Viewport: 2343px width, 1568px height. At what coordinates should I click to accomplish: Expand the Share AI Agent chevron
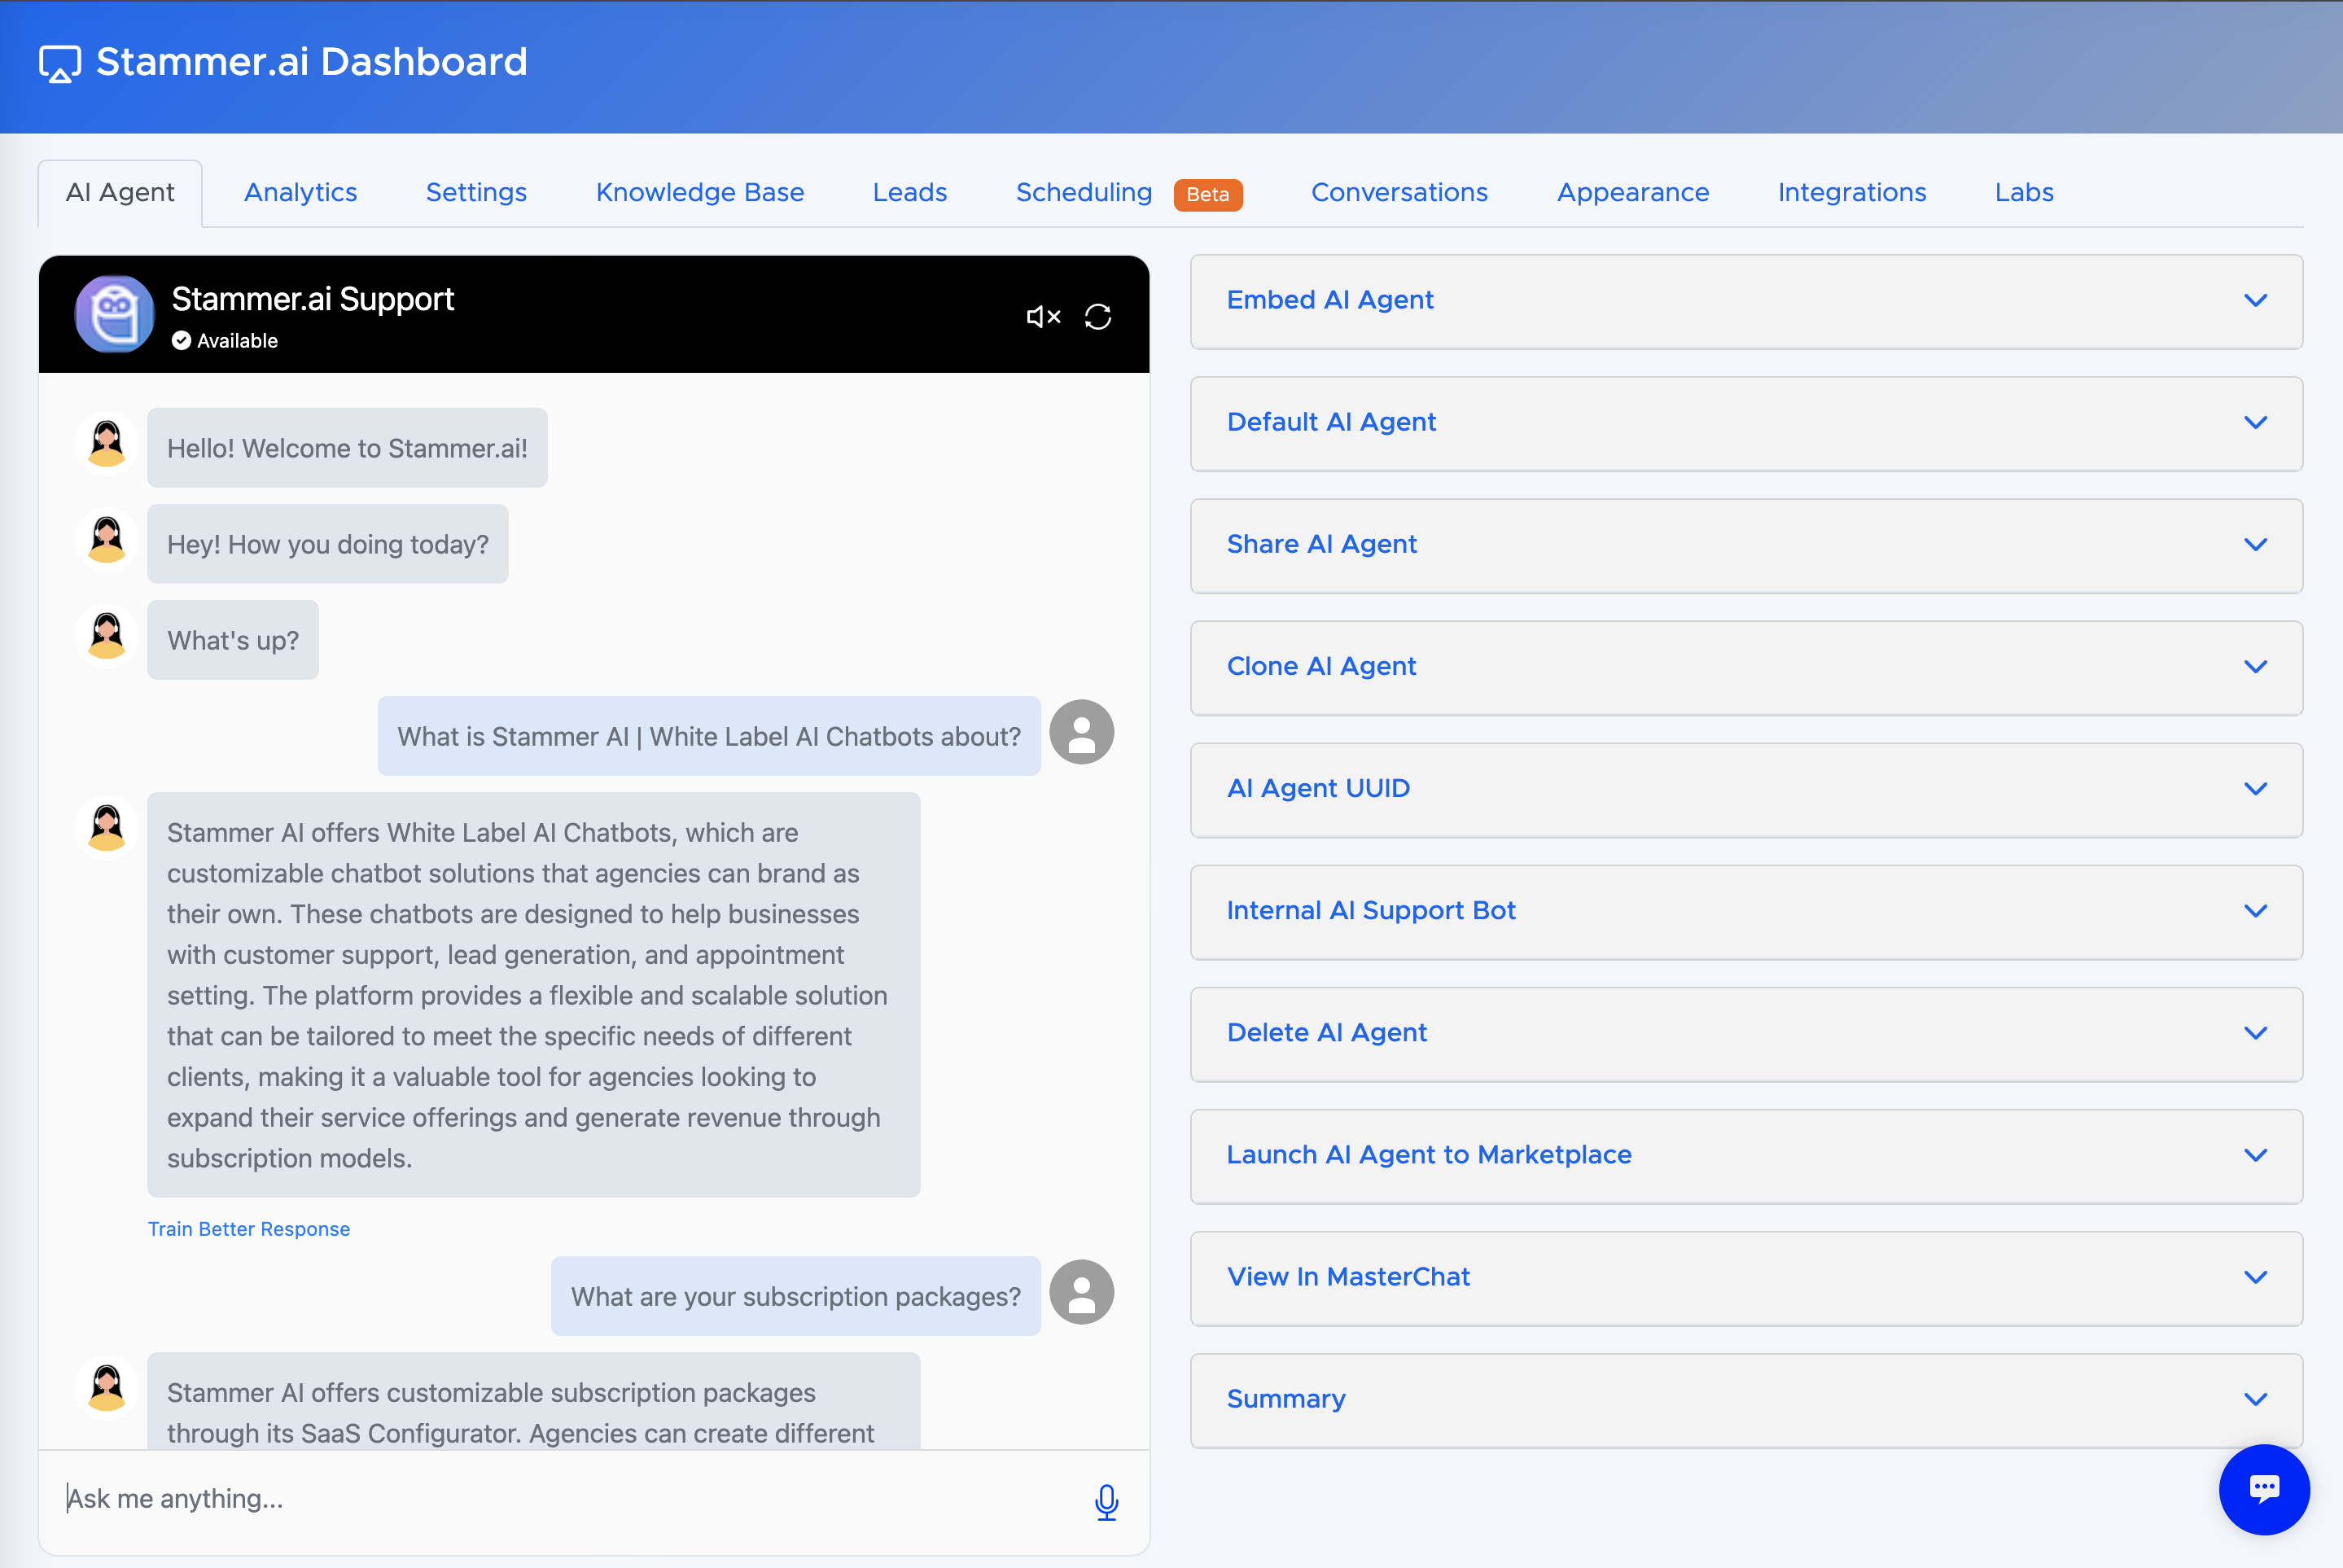2255,544
